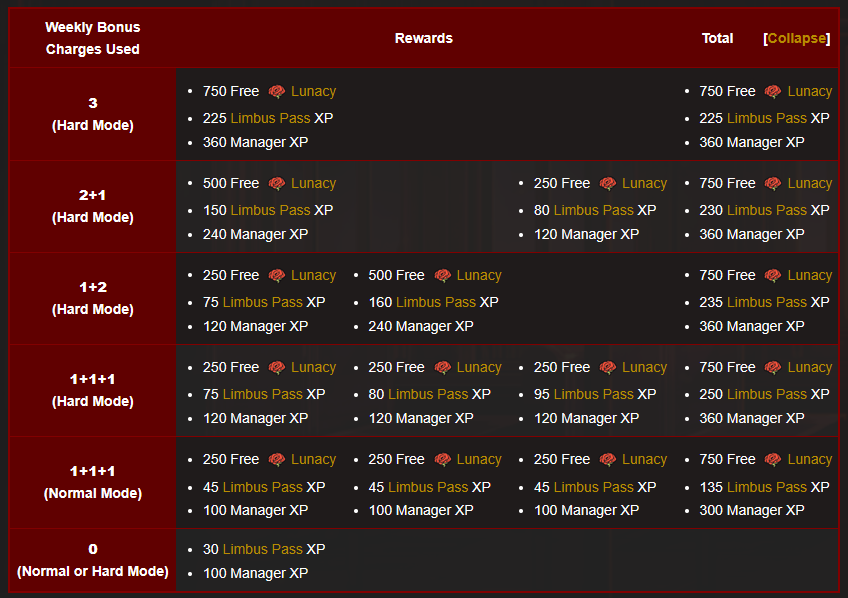Open Lunacy link after 500 Free in 1+2 row
The width and height of the screenshot is (848, 598).
(479, 275)
